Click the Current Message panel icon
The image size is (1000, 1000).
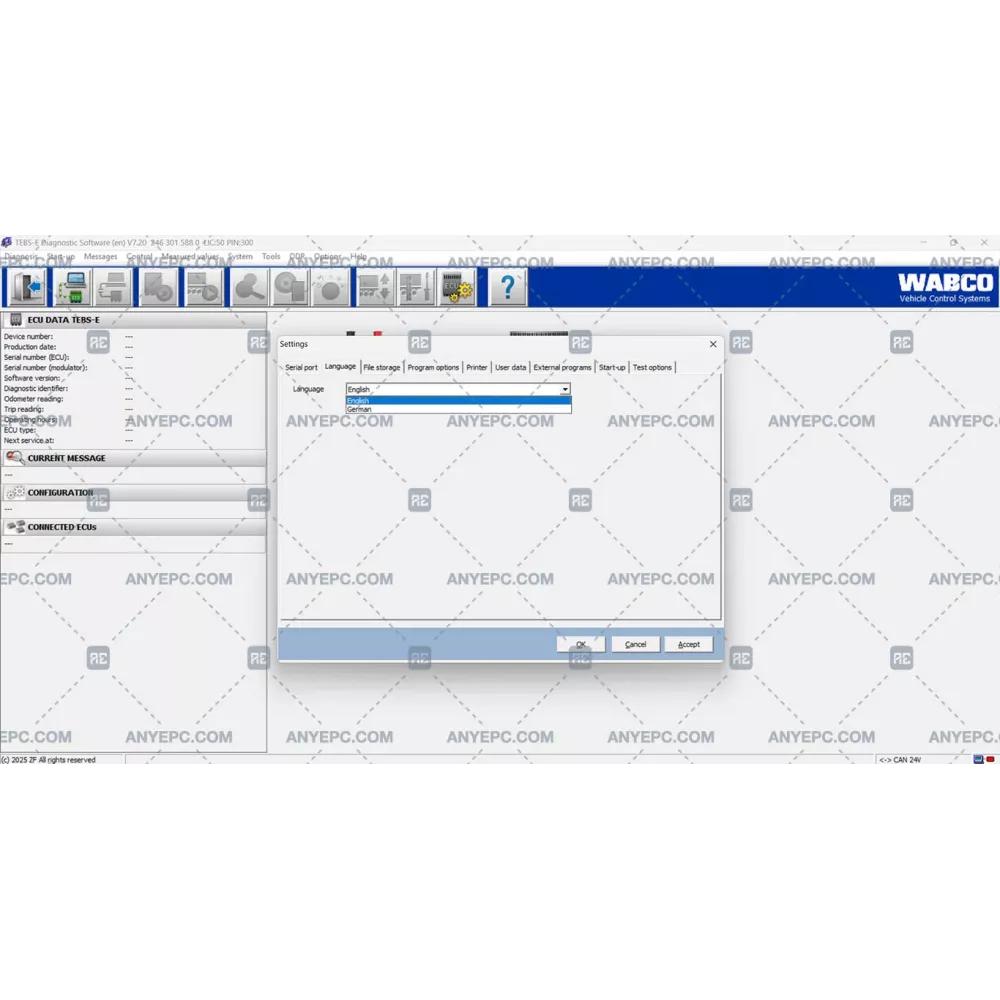15,458
